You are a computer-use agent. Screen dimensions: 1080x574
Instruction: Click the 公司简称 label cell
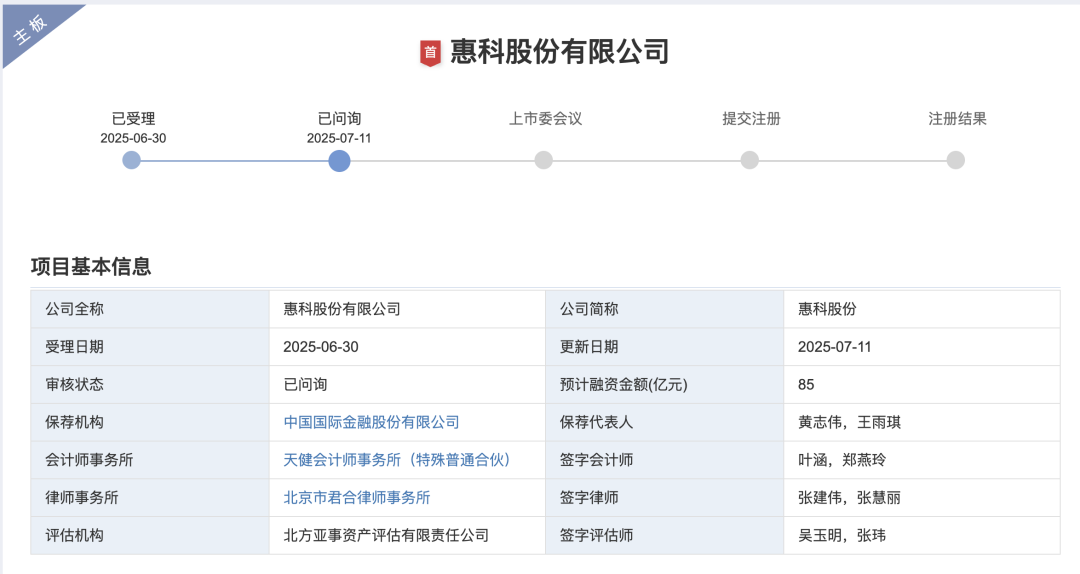[664, 309]
